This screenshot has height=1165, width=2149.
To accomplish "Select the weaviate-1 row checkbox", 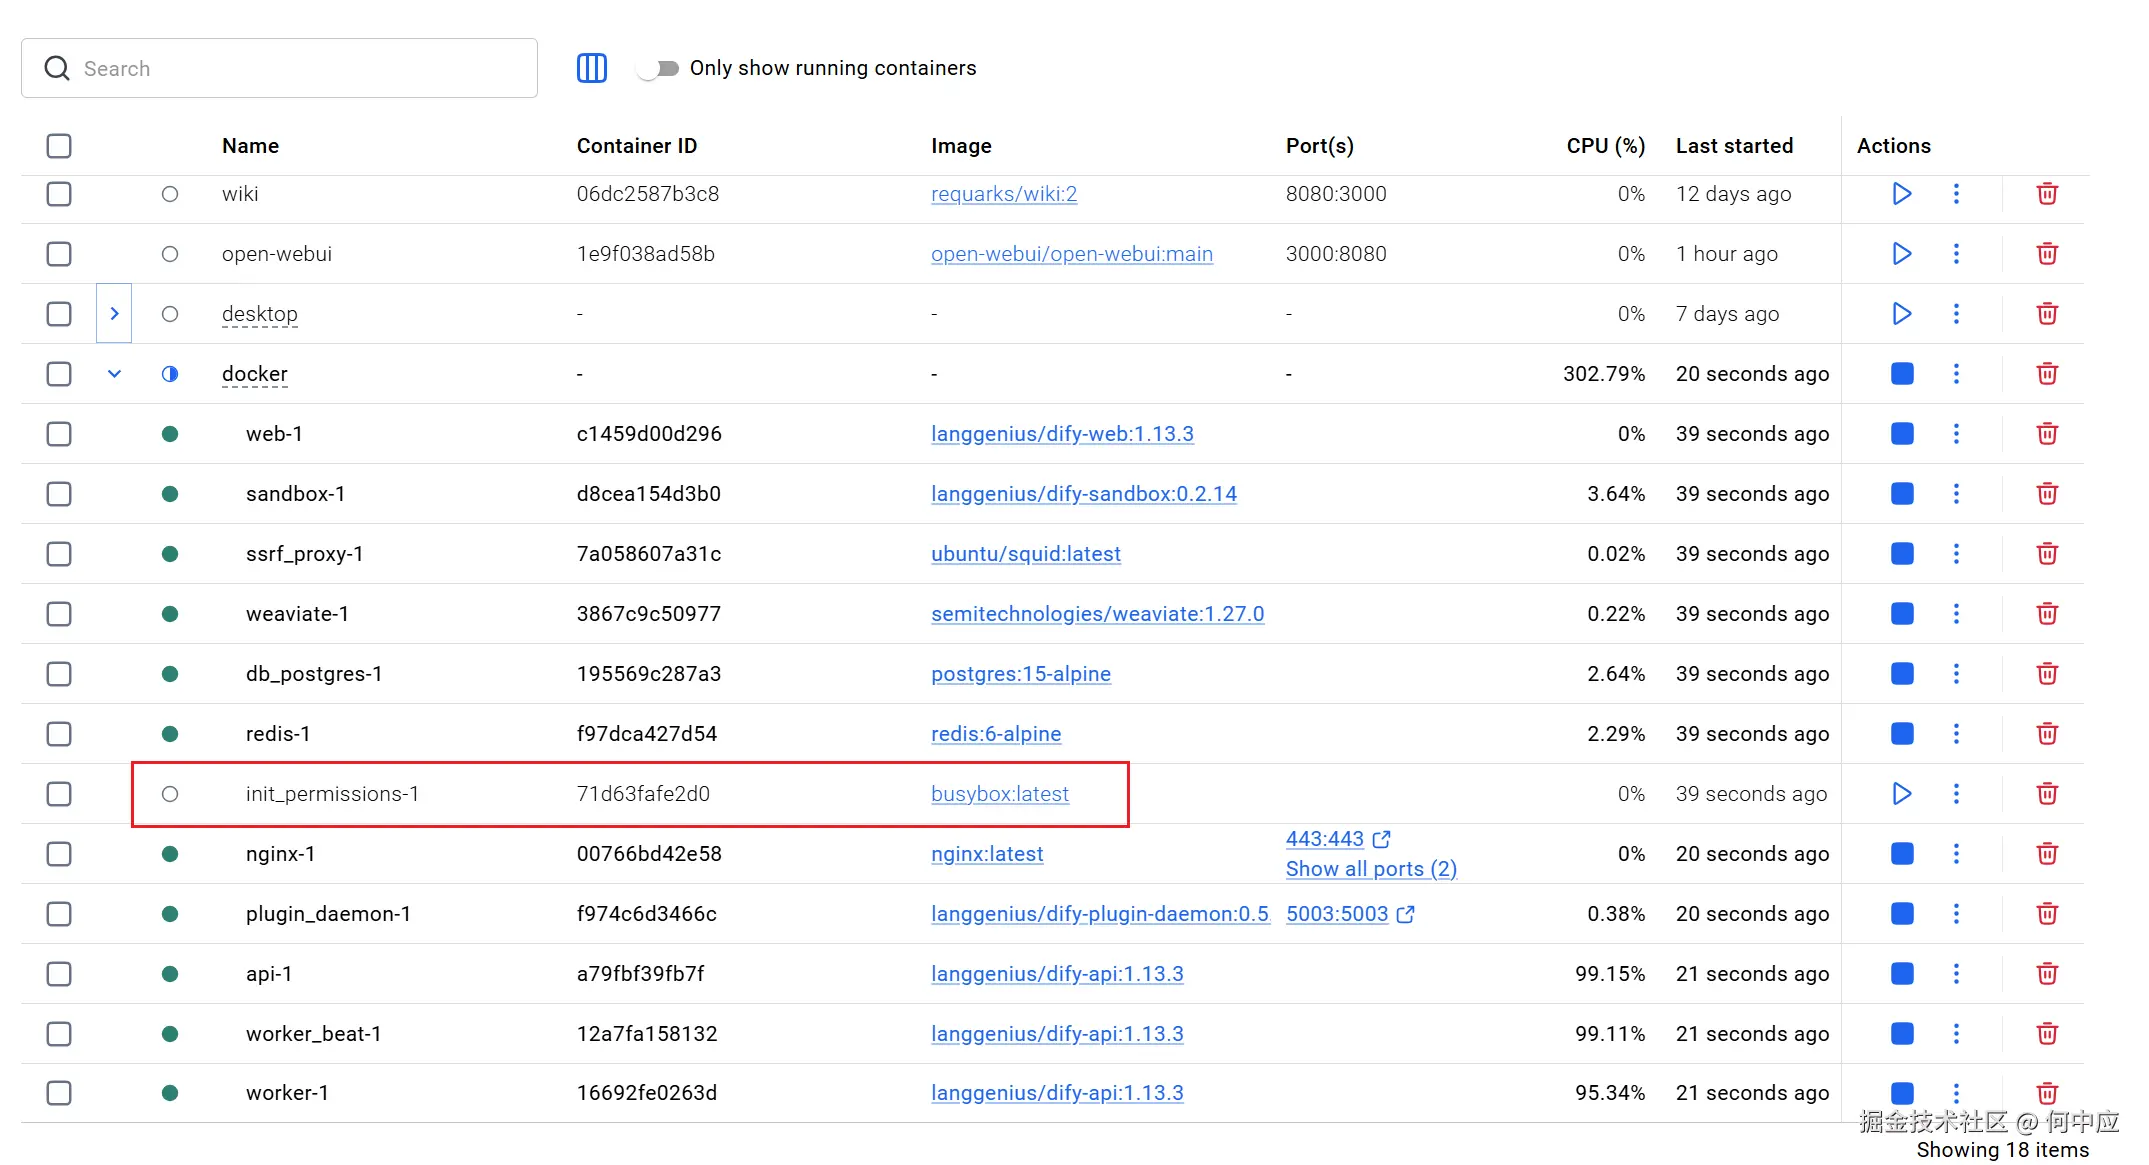I will click(59, 614).
